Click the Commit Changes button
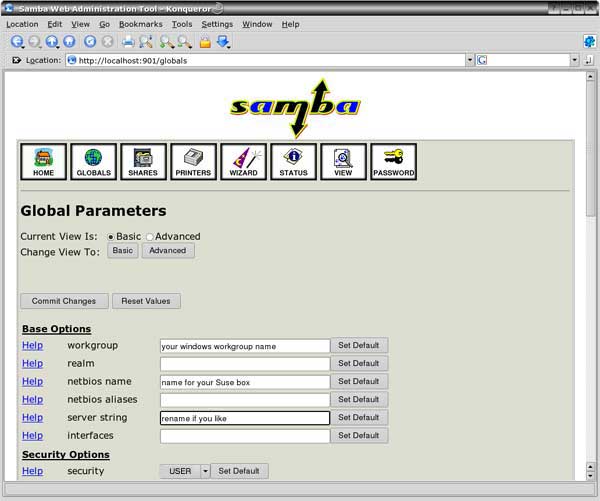This screenshot has width=600, height=501. 64,301
